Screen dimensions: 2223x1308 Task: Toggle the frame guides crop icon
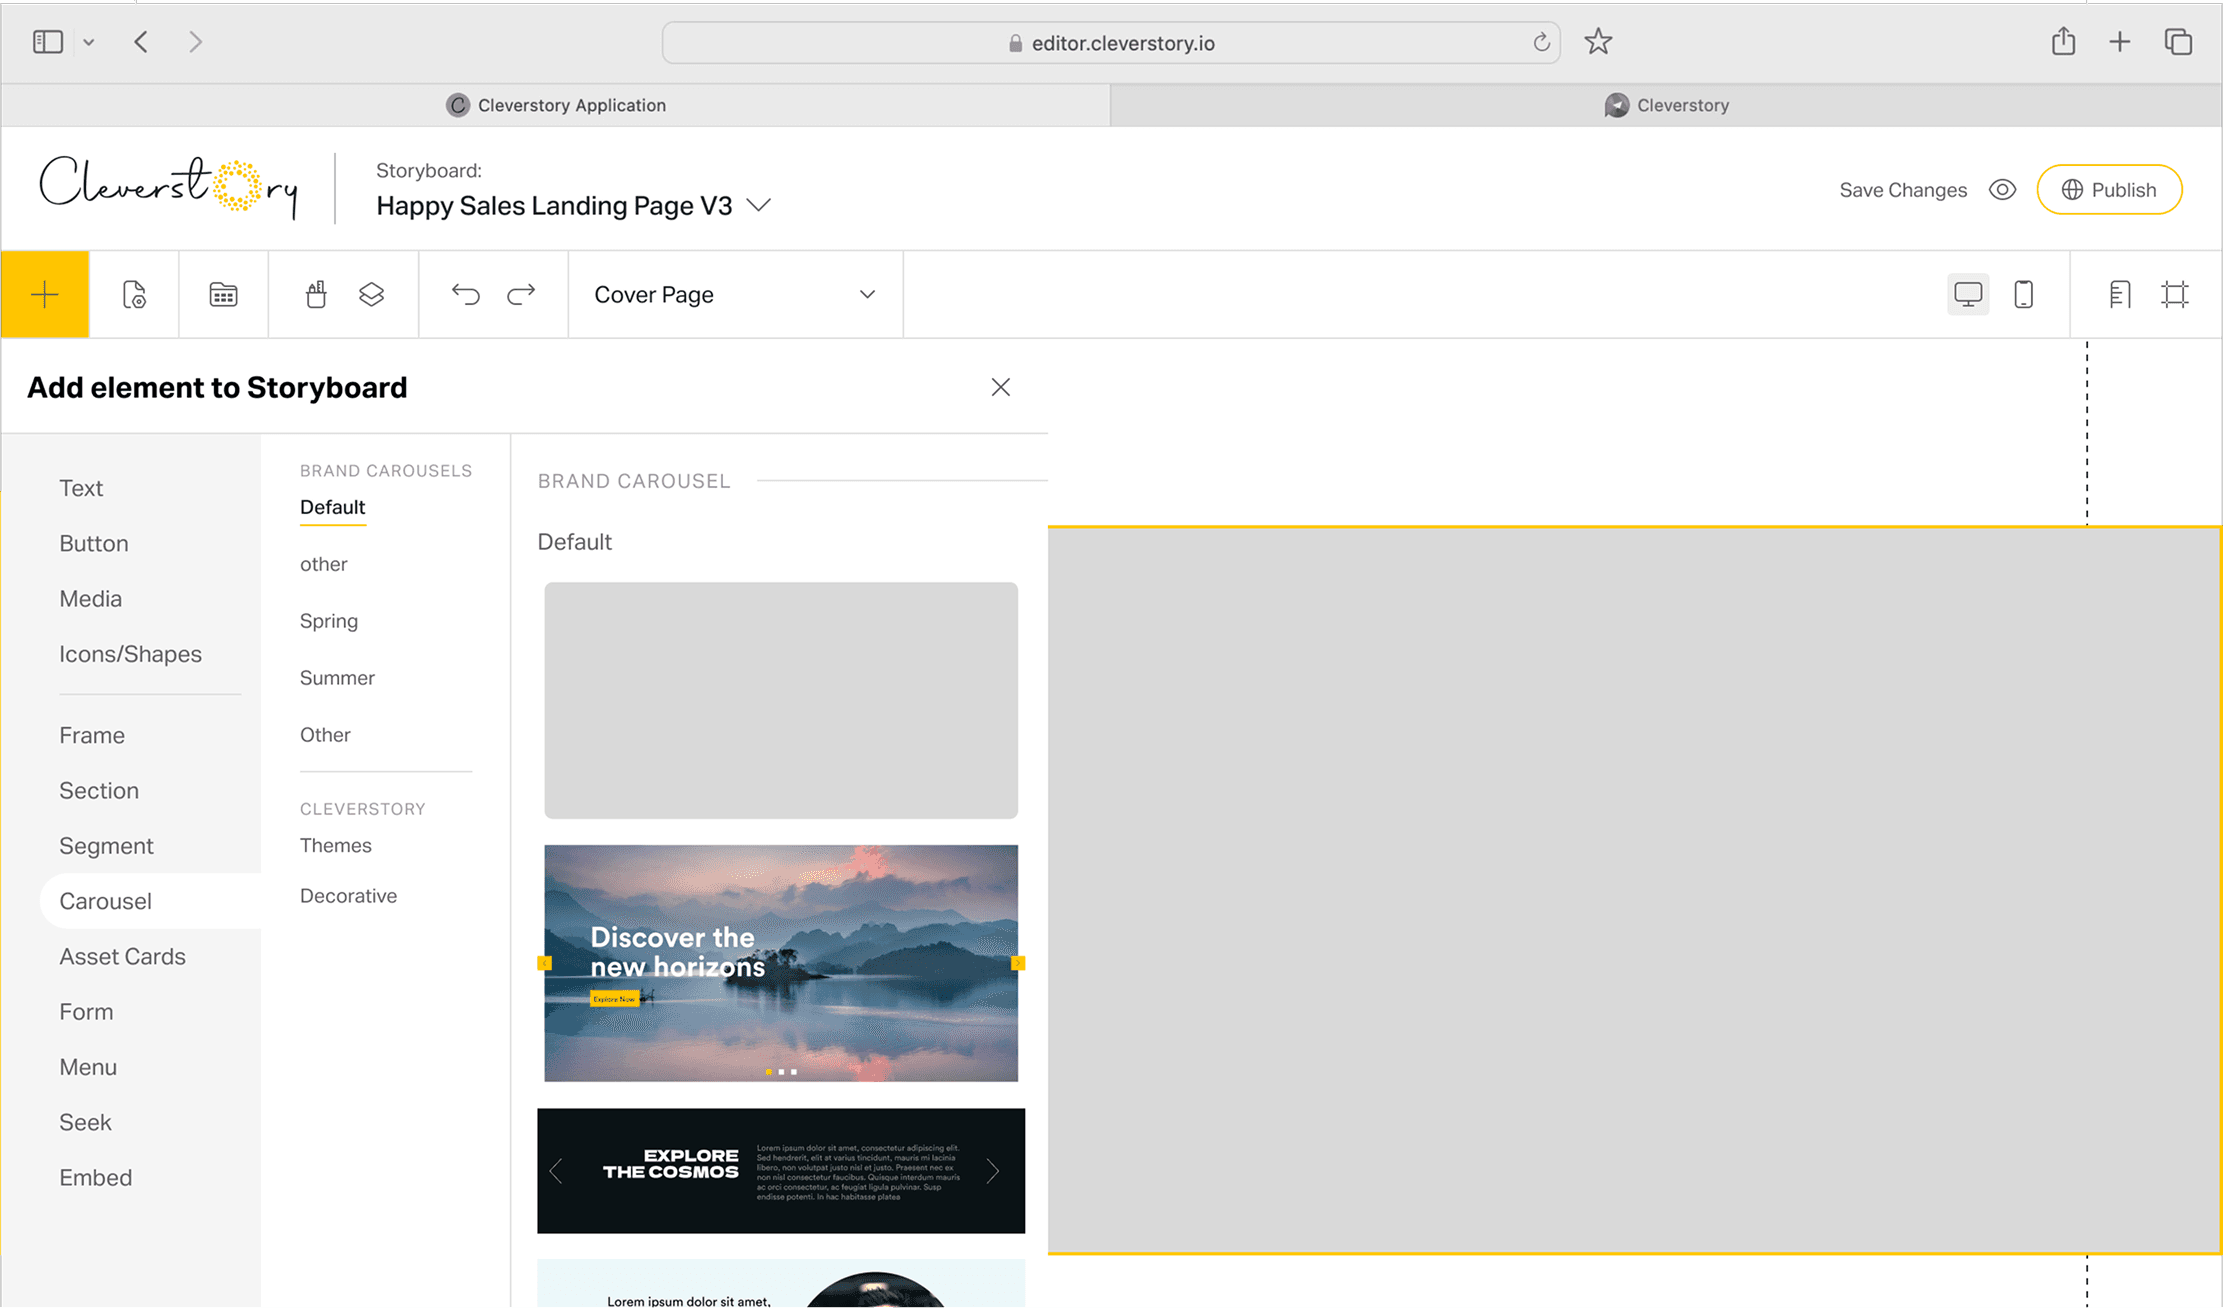point(2175,294)
